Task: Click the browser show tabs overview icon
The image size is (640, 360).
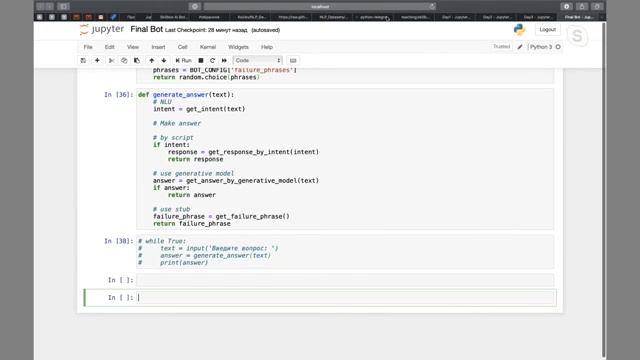Action: (597, 7)
